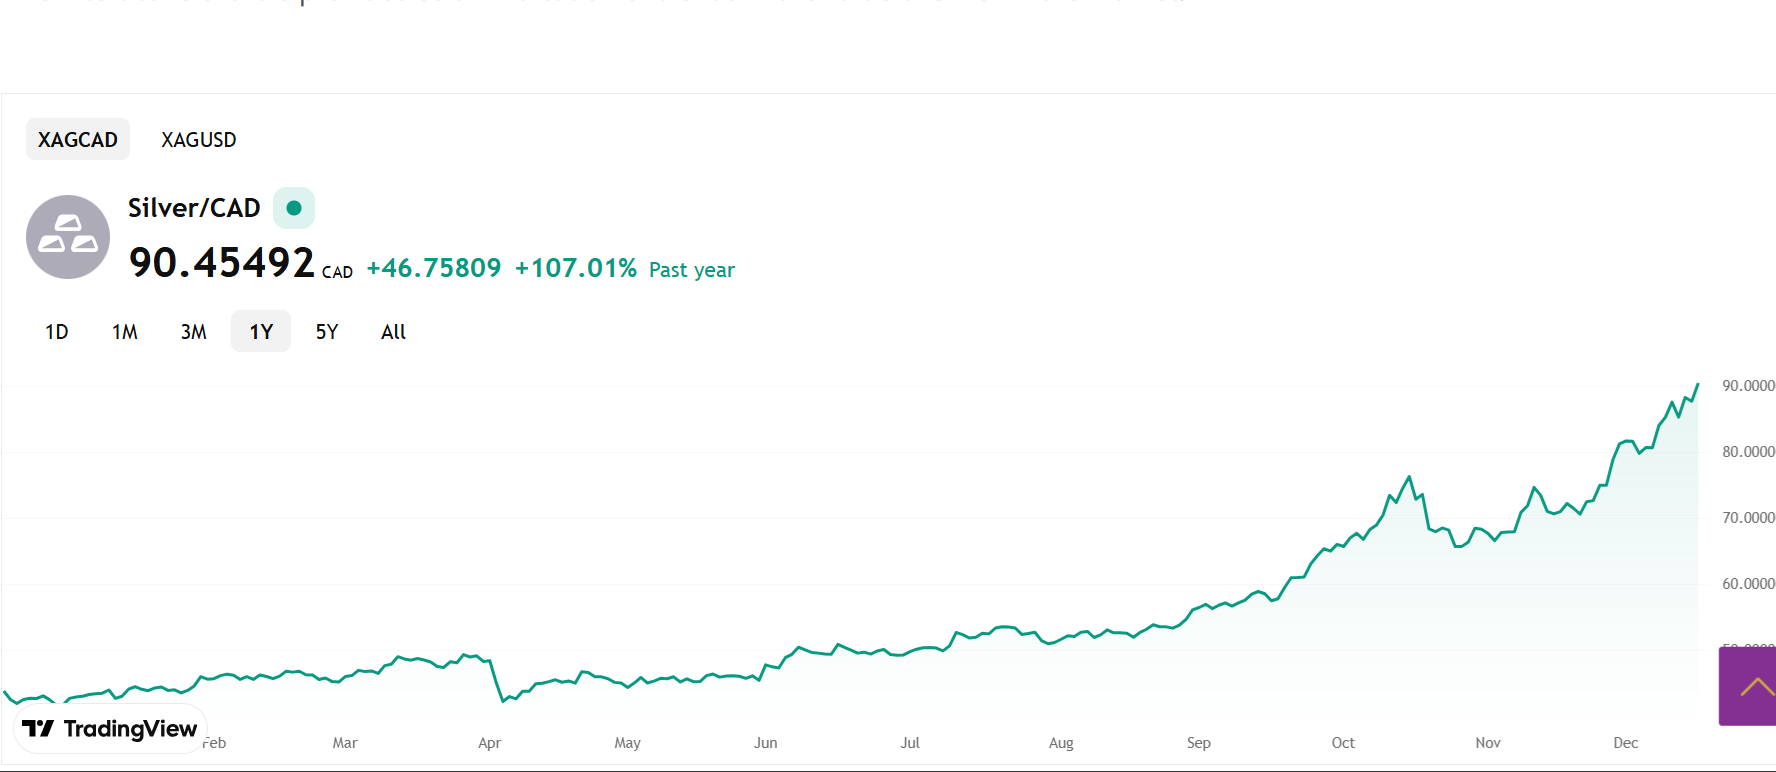Select the 3M time range
1776x772 pixels.
point(194,332)
